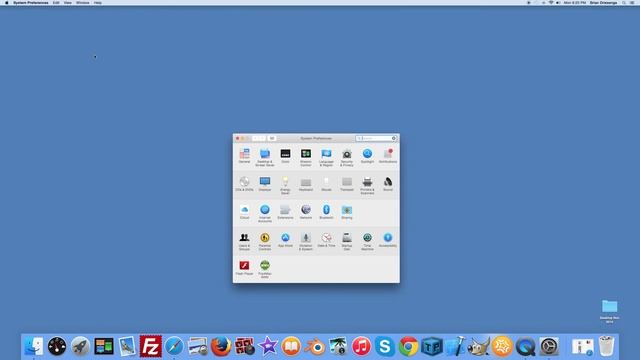Click the forward arrow in System Preferences toolbar
The width and height of the screenshot is (640, 360).
click(x=262, y=138)
